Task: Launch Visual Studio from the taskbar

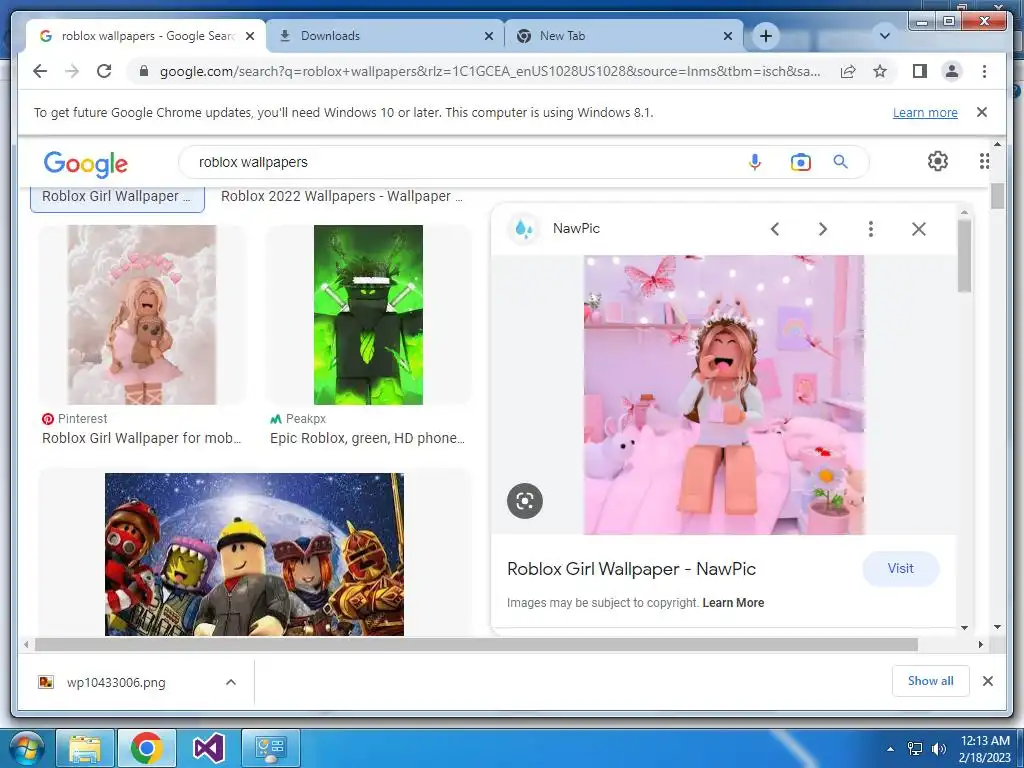Action: click(x=208, y=748)
